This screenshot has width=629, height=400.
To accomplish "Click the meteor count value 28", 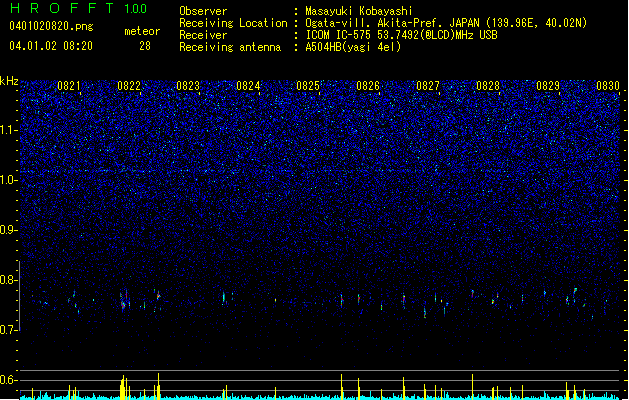I will coord(145,46).
